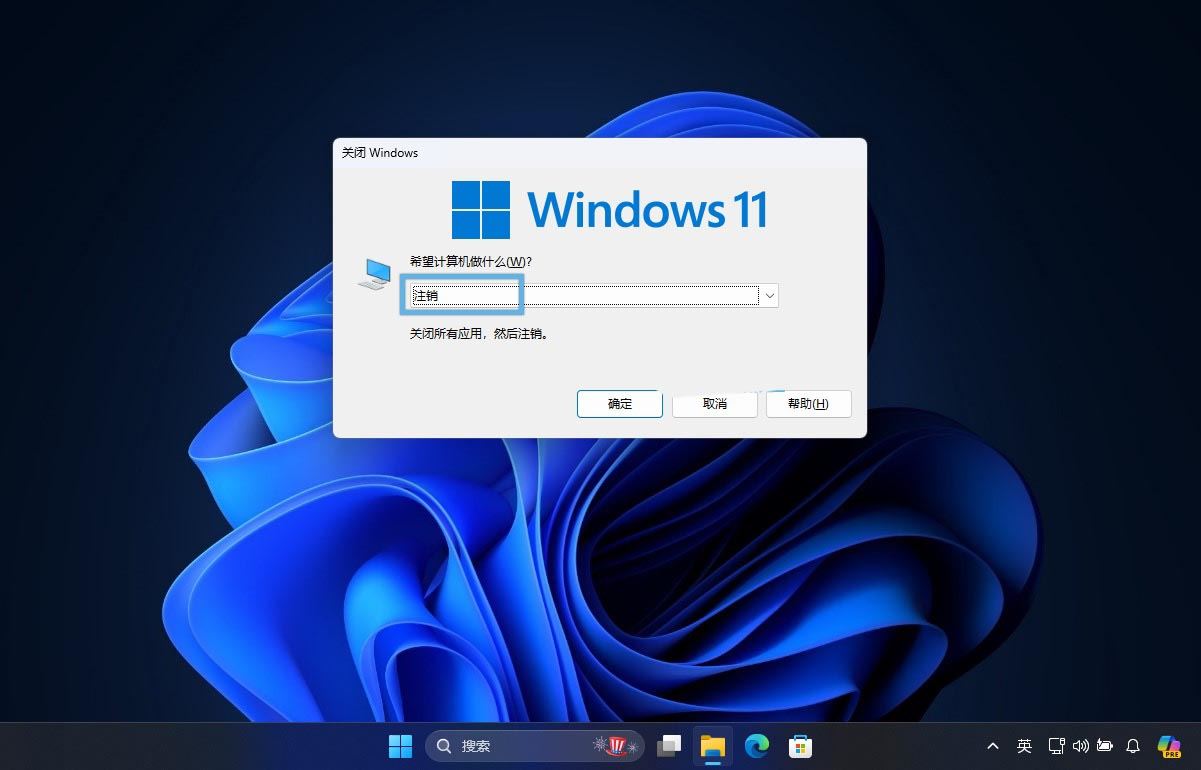The height and width of the screenshot is (770, 1201).
Task: Expand the 注销 action dropdown arrow
Action: point(769,296)
